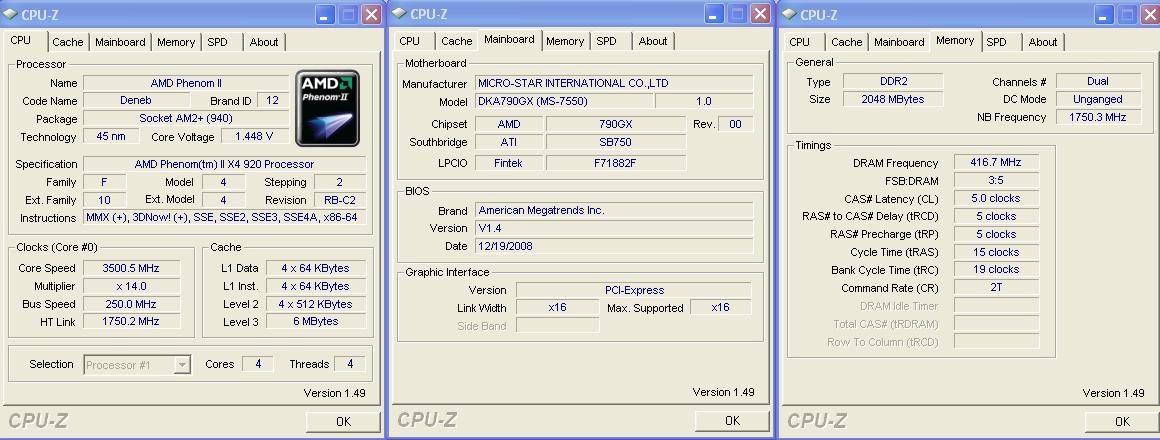Click CPU-Z app icon in left window title bar
The image size is (1160, 440).
point(11,14)
